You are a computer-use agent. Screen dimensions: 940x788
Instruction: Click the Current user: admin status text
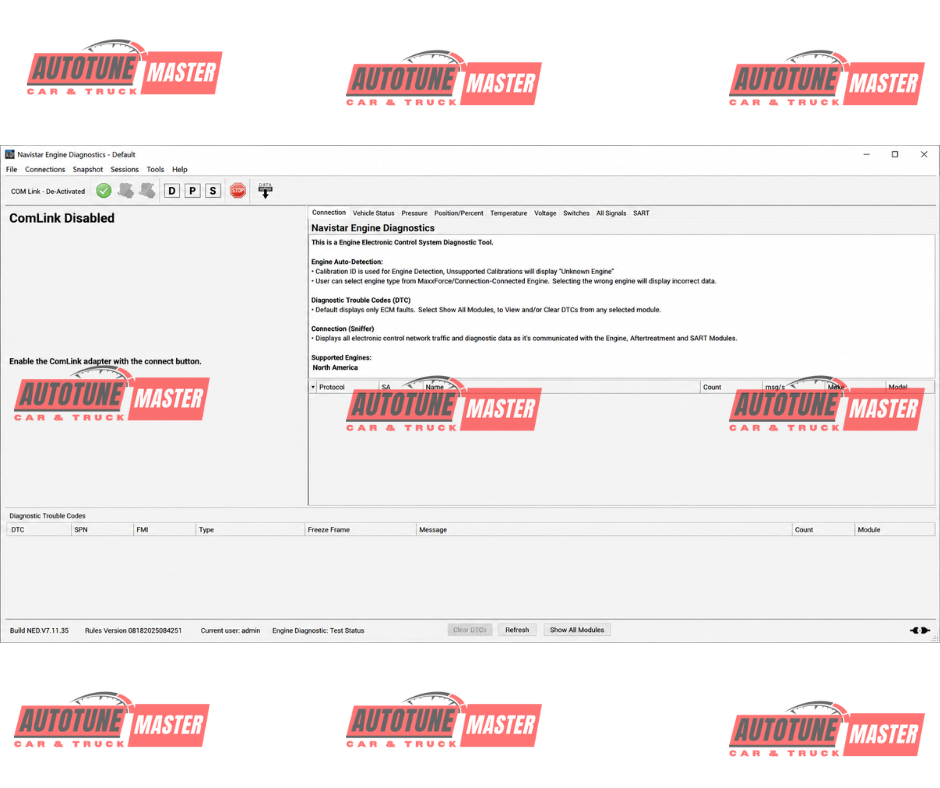230,630
